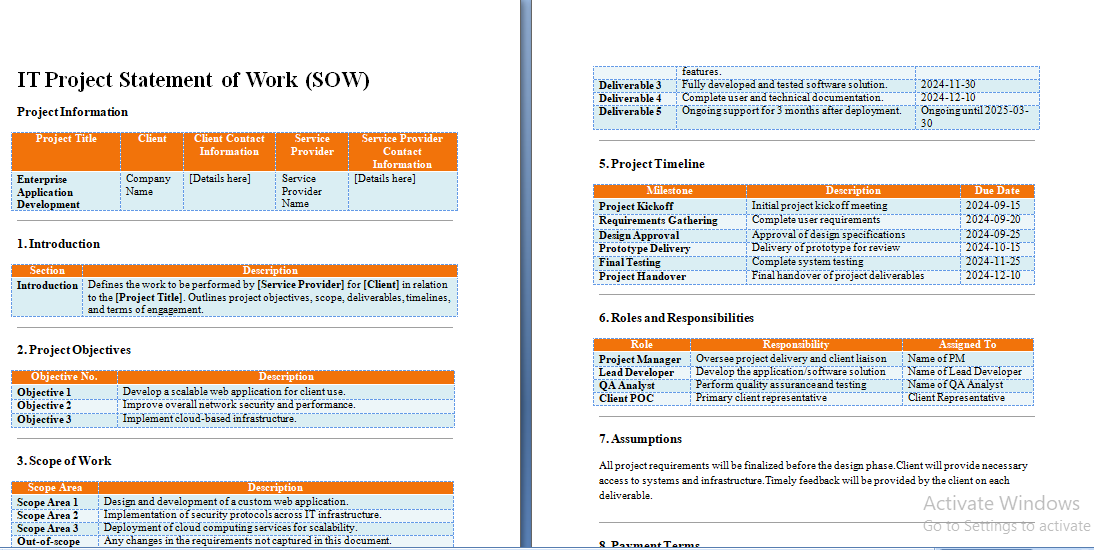This screenshot has width=1094, height=550.
Task: Select the 'Service Provider Contact Information' header
Action: 402,151
